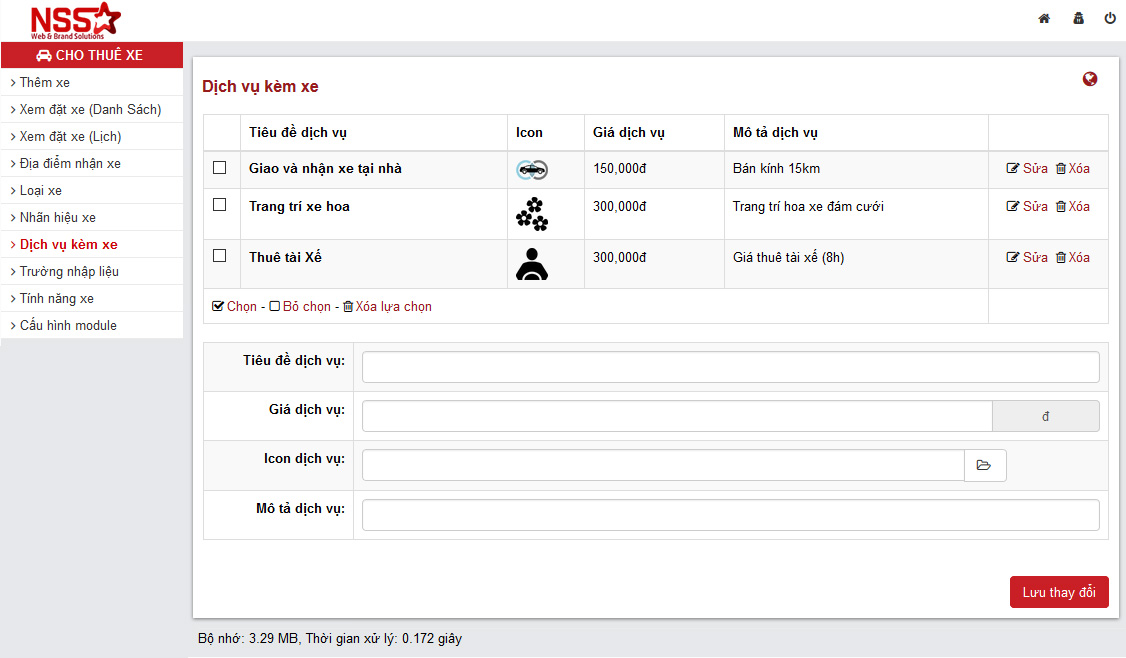Screen dimensions: 1126x658
Task: Toggle the checkbox for Trang trí xe hoa
Action: click(x=220, y=205)
